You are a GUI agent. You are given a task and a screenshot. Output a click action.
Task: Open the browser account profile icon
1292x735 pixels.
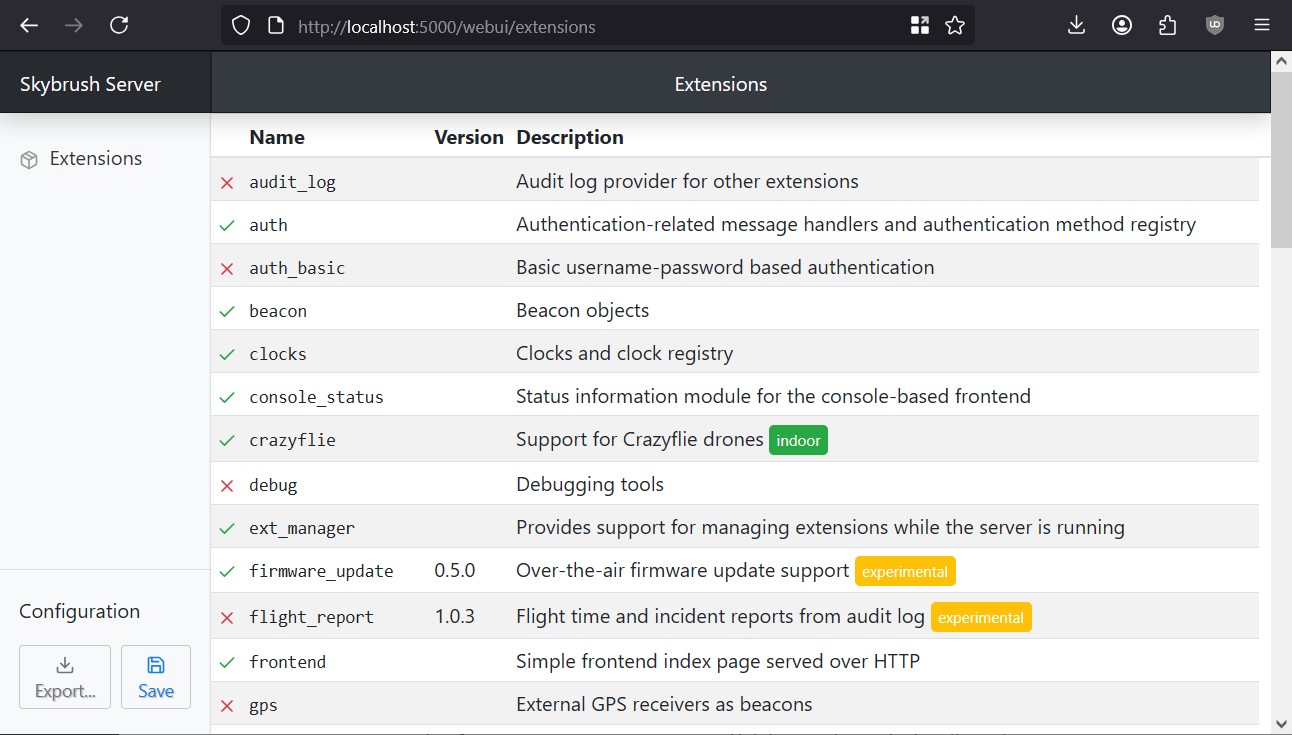click(1122, 26)
